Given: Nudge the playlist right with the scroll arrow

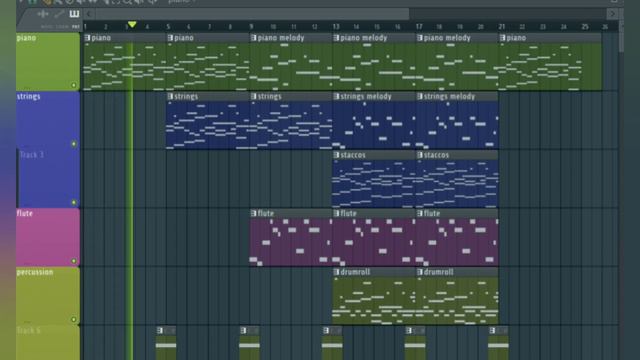Looking at the screenshot, I should (x=612, y=14).
